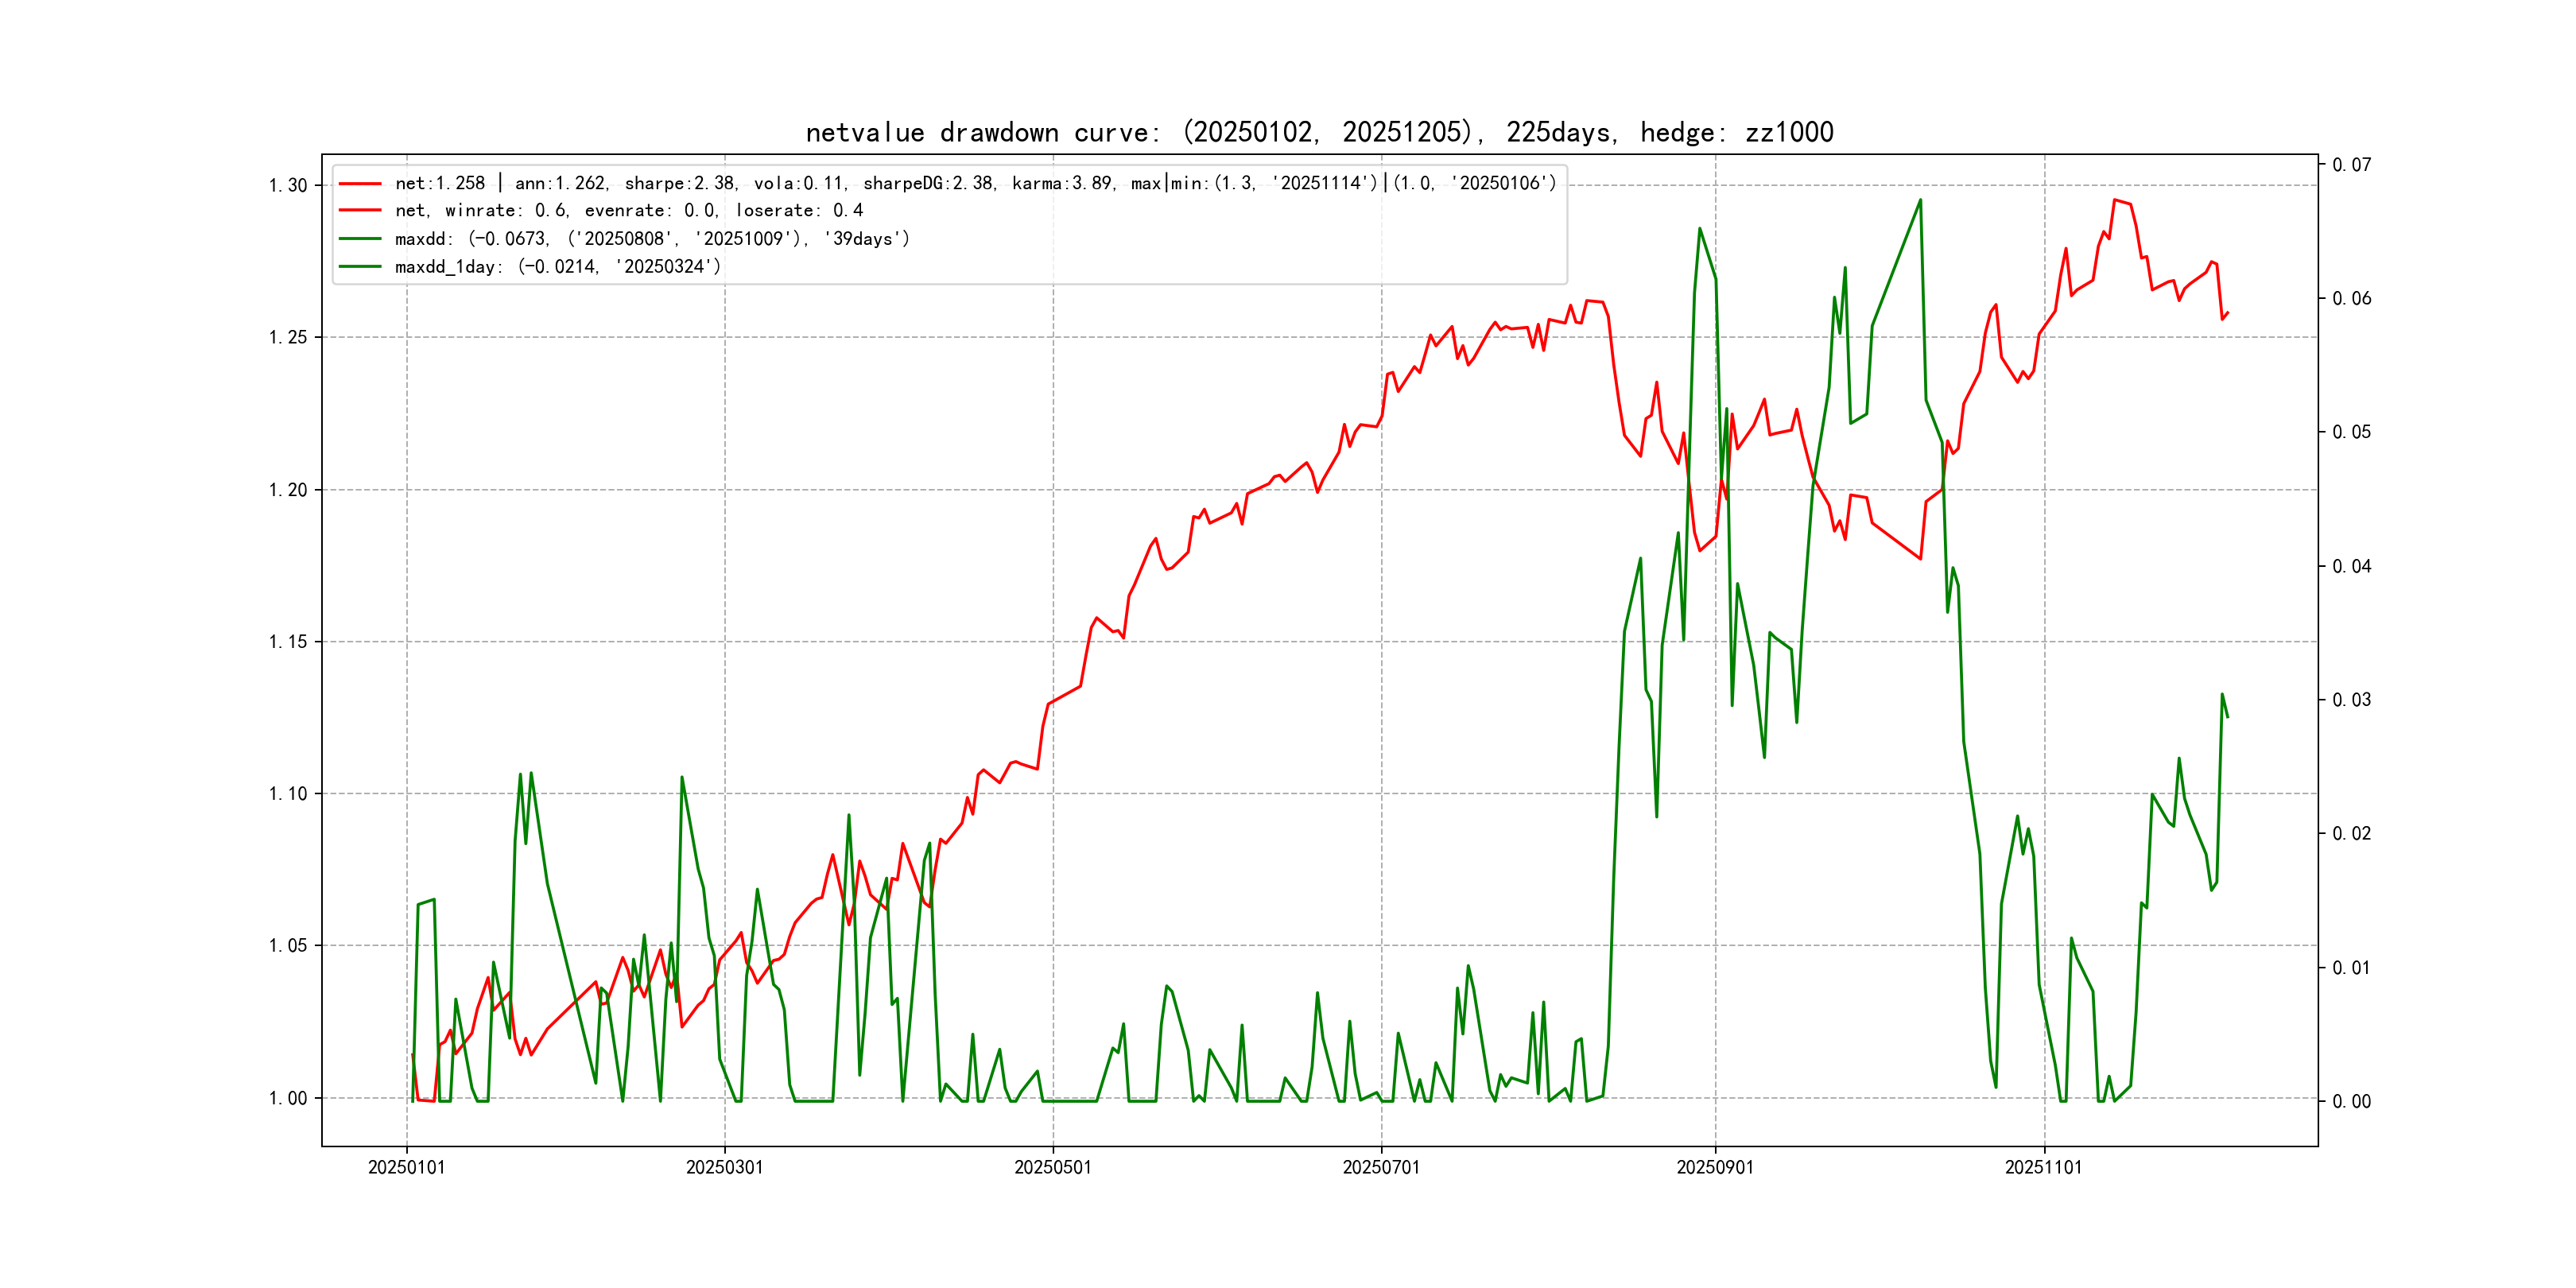Click the red swatch beside winrate legend entry
This screenshot has height=1288, width=2576.
360,211
